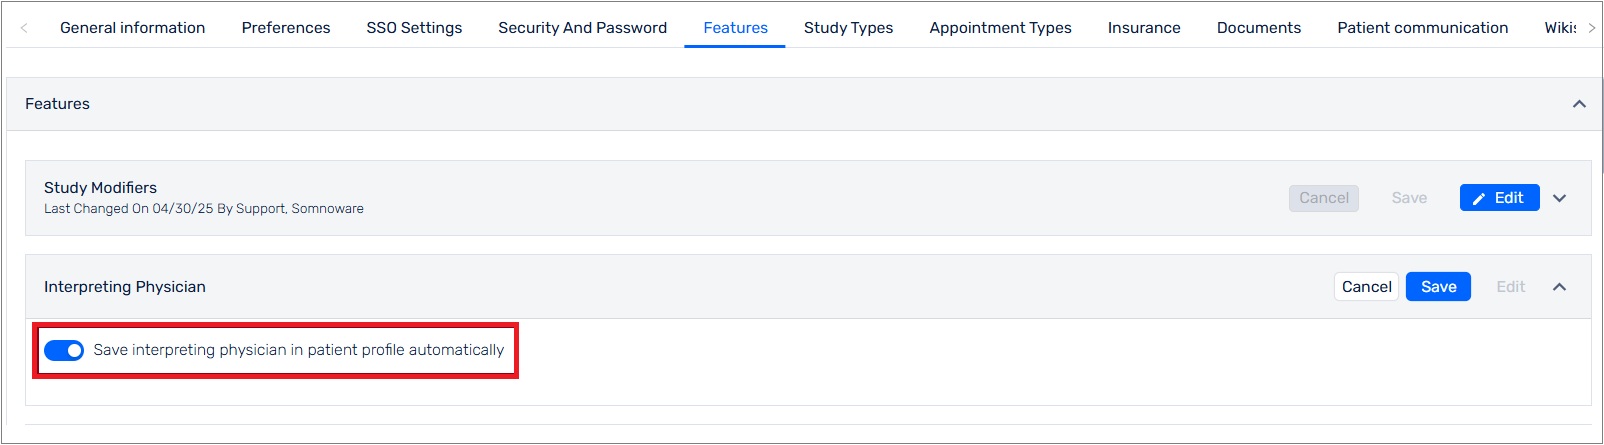
Task: Open the Appointment Types tab
Action: [1000, 28]
